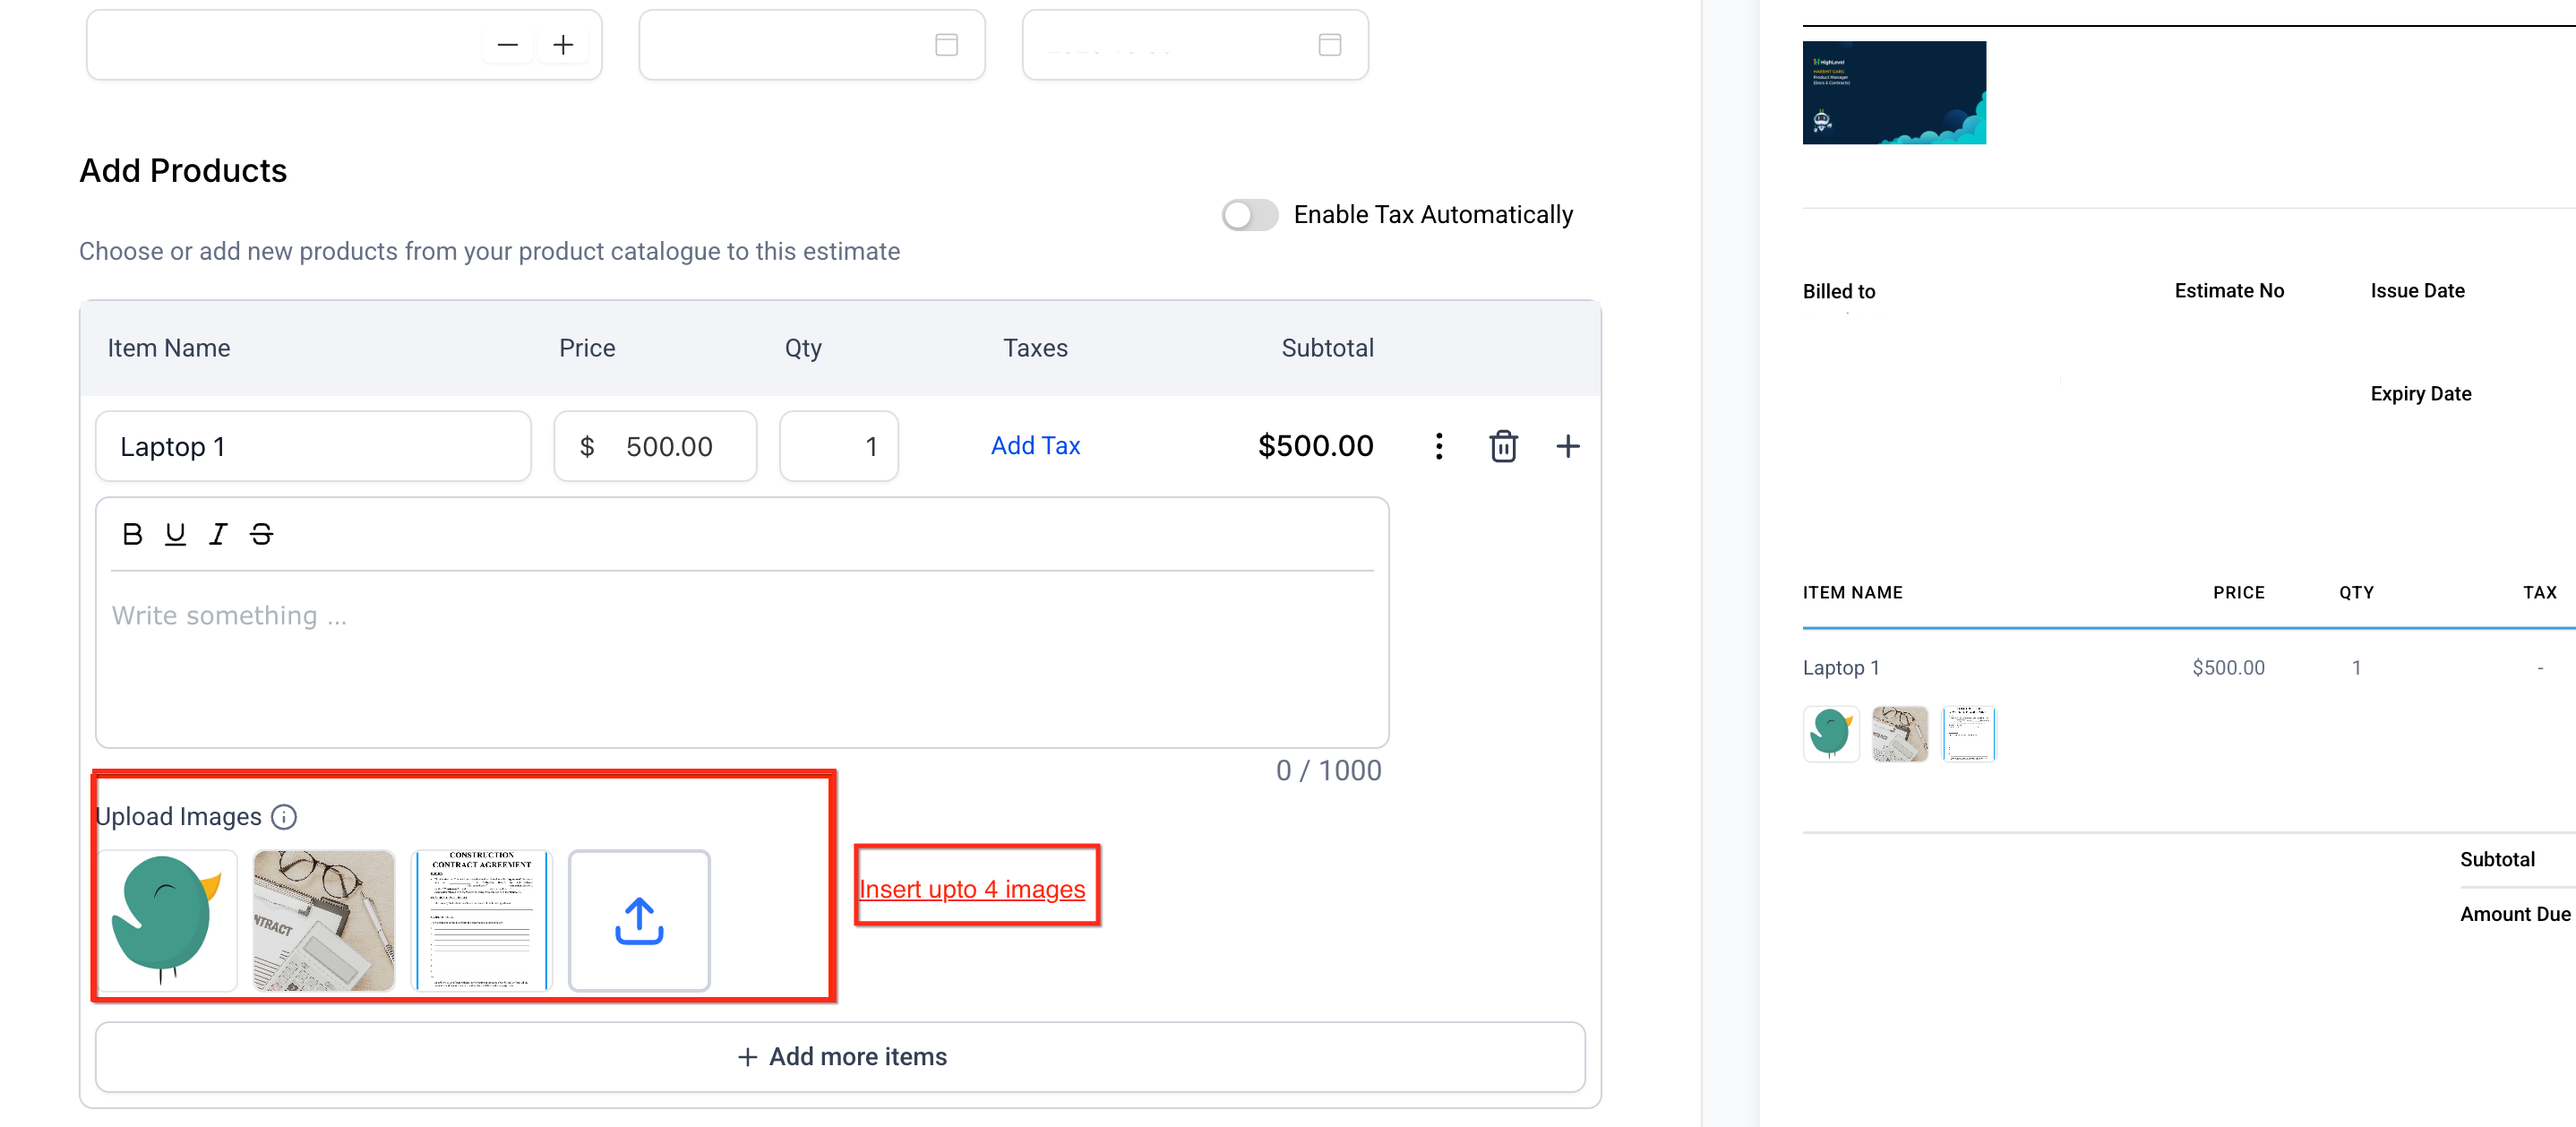Open three-dot options for Laptop 1

[1438, 446]
